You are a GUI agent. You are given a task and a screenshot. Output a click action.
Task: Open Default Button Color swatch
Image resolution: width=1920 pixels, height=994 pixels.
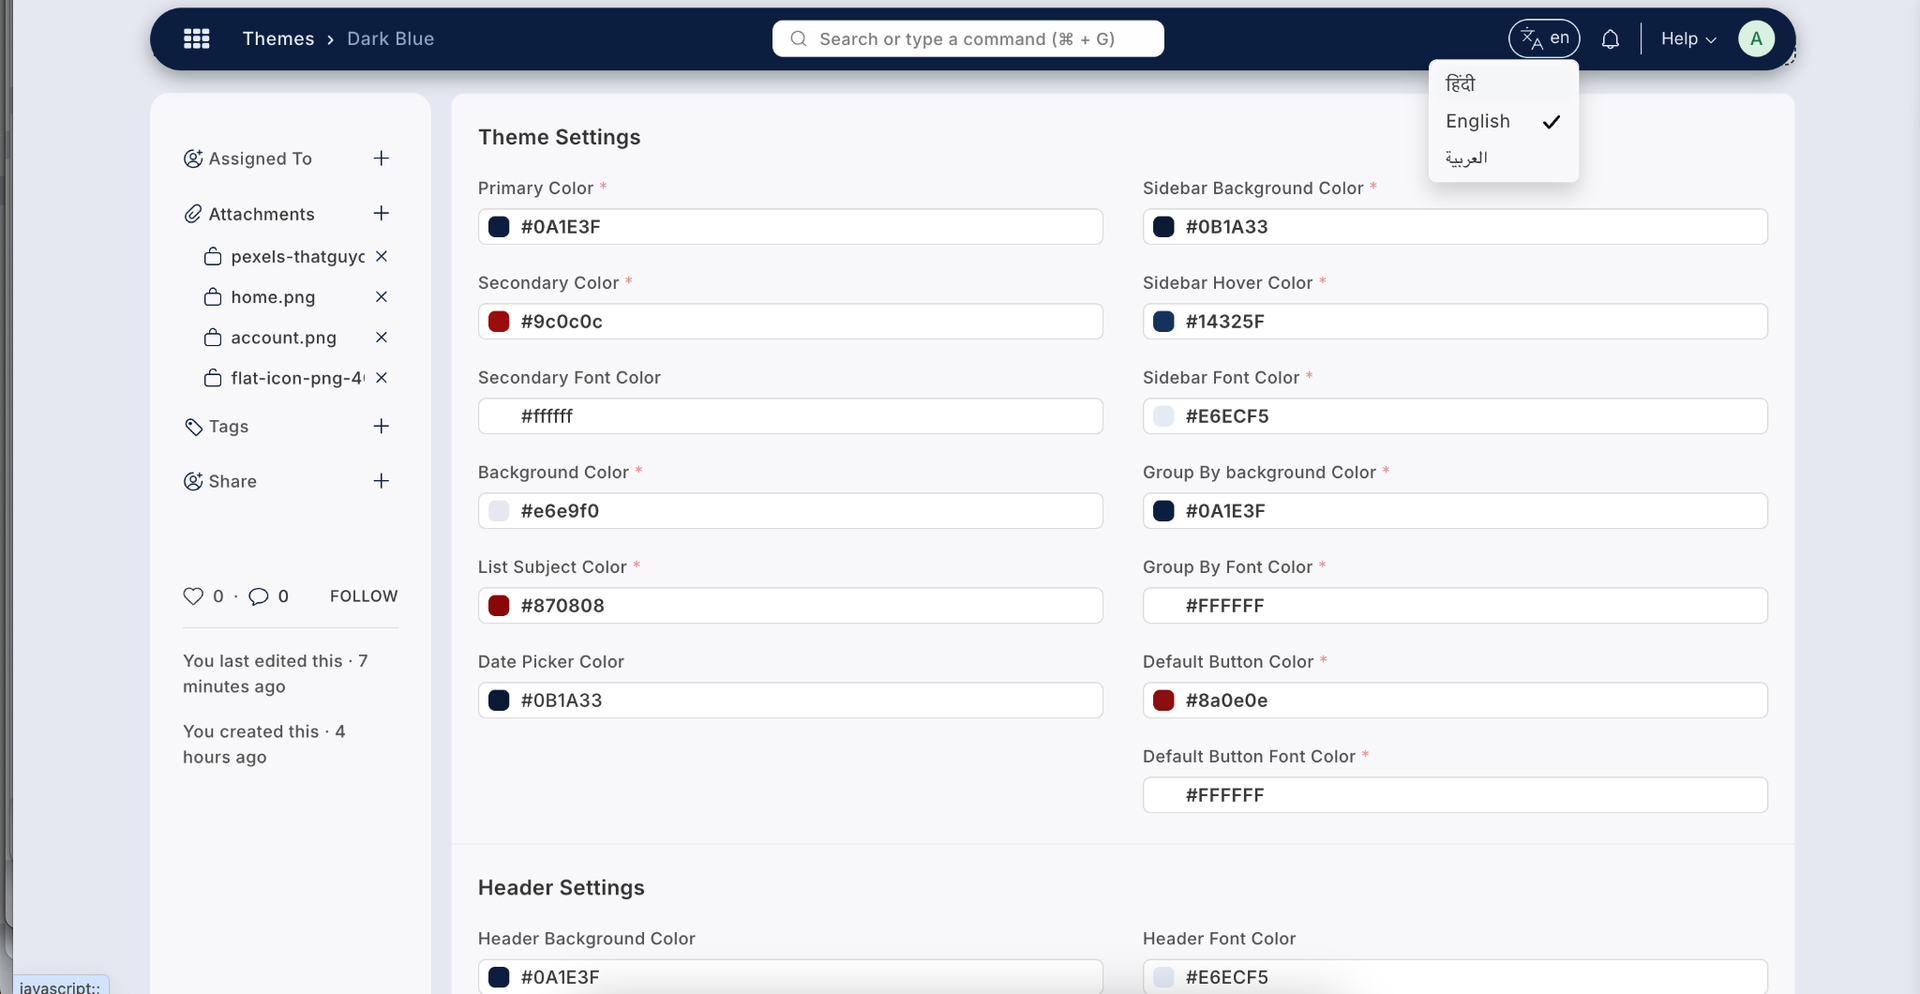pos(1164,700)
